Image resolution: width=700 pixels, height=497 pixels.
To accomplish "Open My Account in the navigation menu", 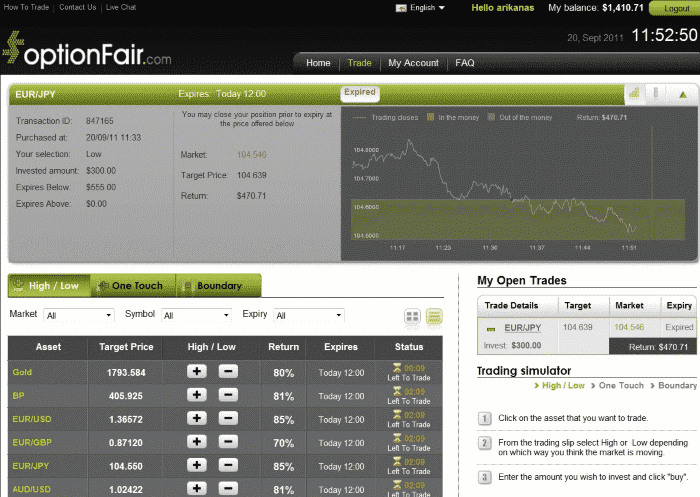I will click(x=413, y=63).
